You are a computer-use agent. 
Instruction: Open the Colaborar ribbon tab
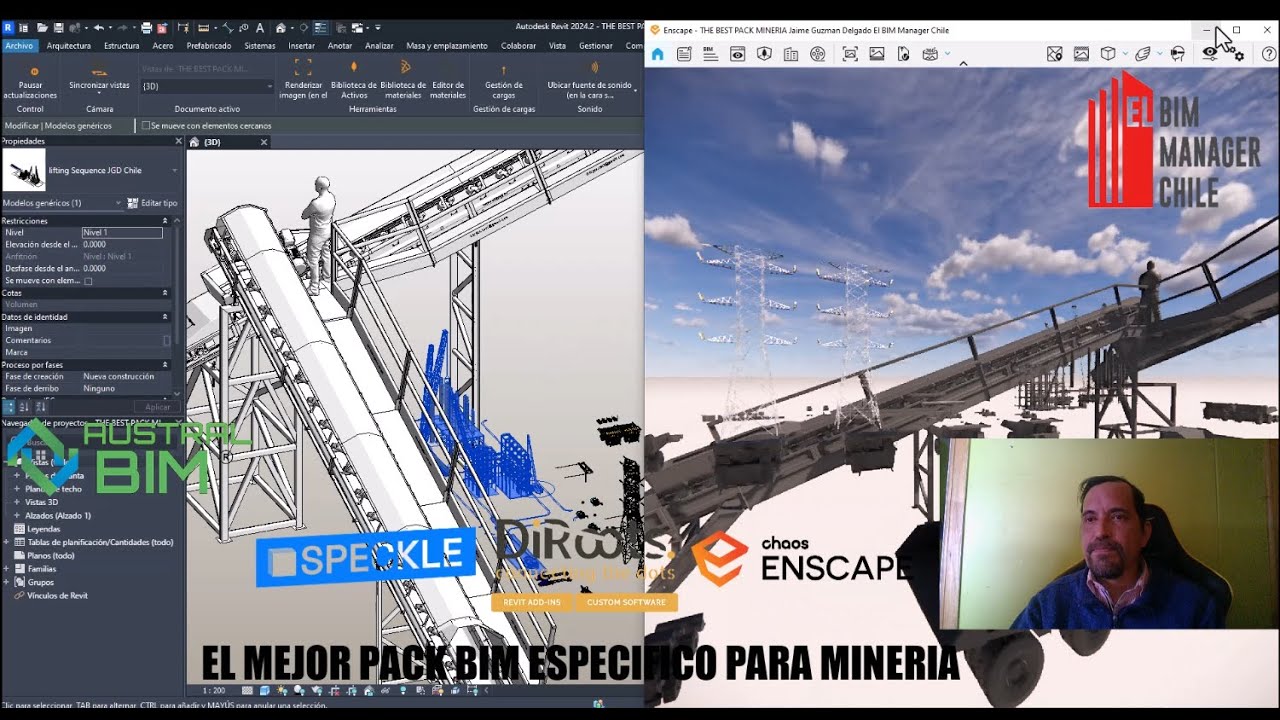tap(518, 45)
